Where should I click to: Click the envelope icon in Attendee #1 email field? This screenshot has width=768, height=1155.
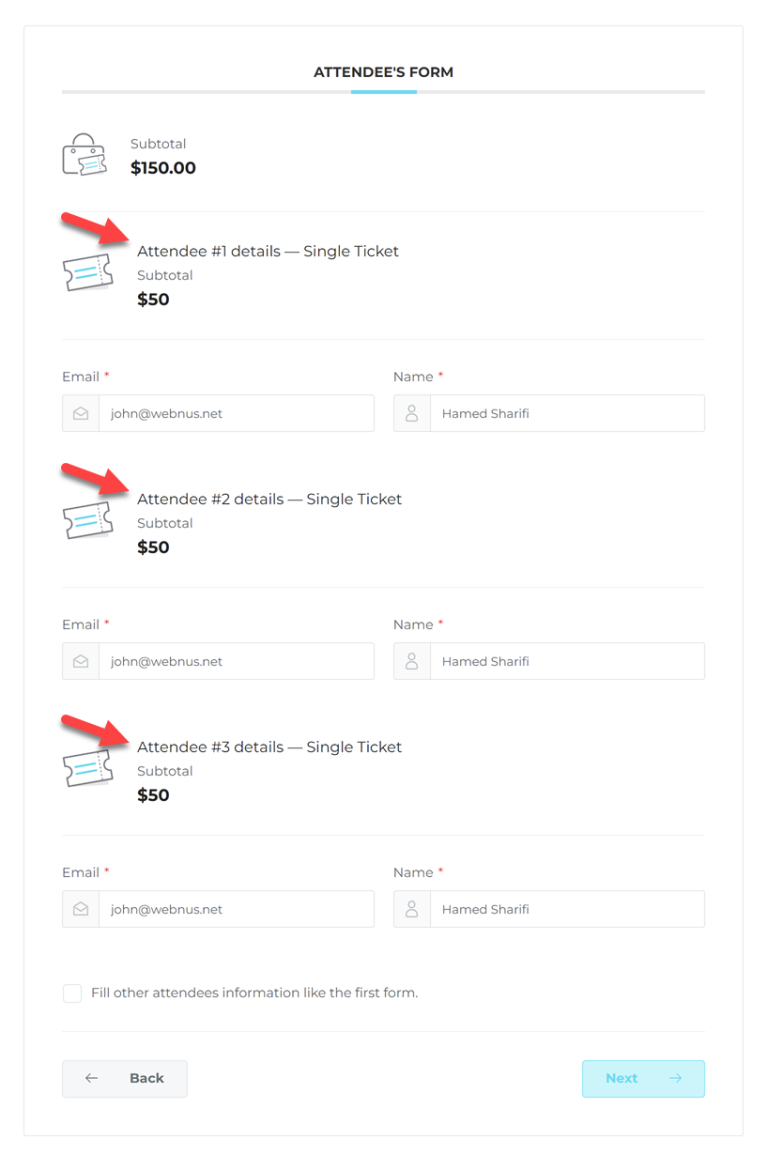coord(80,412)
